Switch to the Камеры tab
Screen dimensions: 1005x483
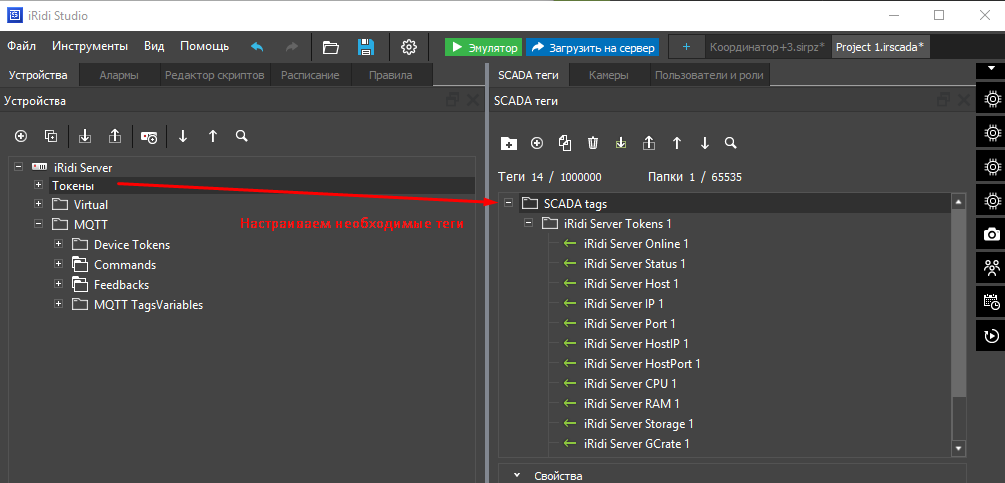pyautogui.click(x=608, y=75)
